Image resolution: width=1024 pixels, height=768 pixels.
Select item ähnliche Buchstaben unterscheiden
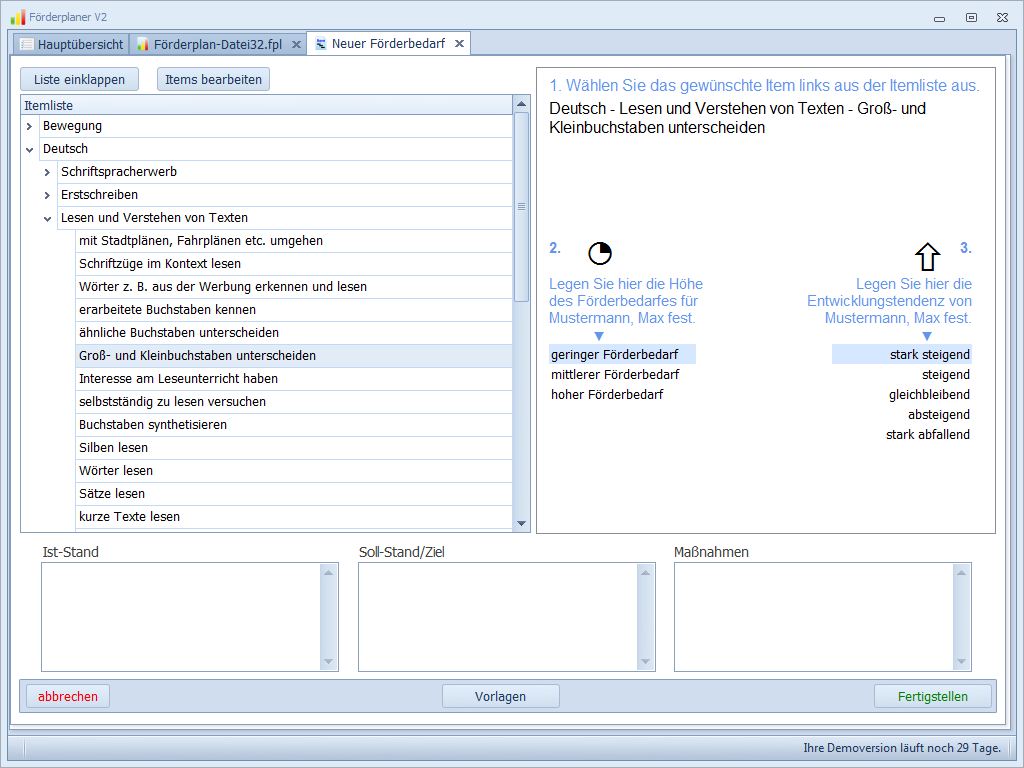tap(294, 333)
